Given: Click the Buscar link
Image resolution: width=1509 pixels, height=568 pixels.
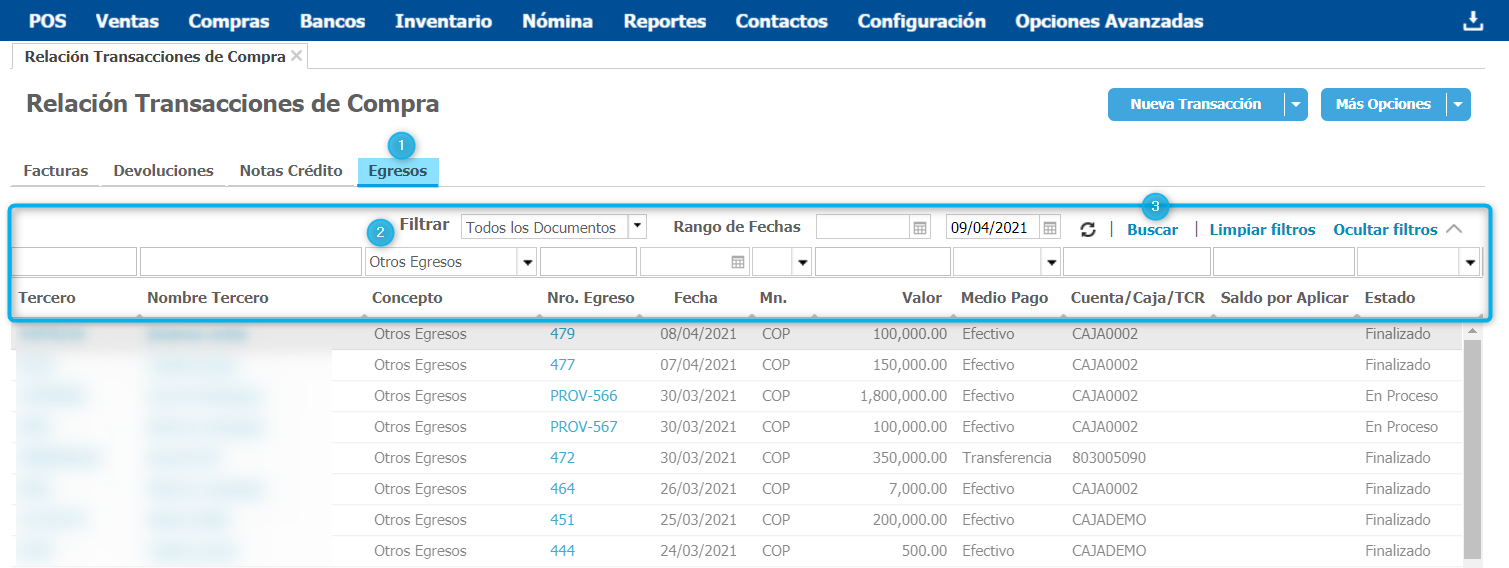Looking at the screenshot, I should 1152,229.
